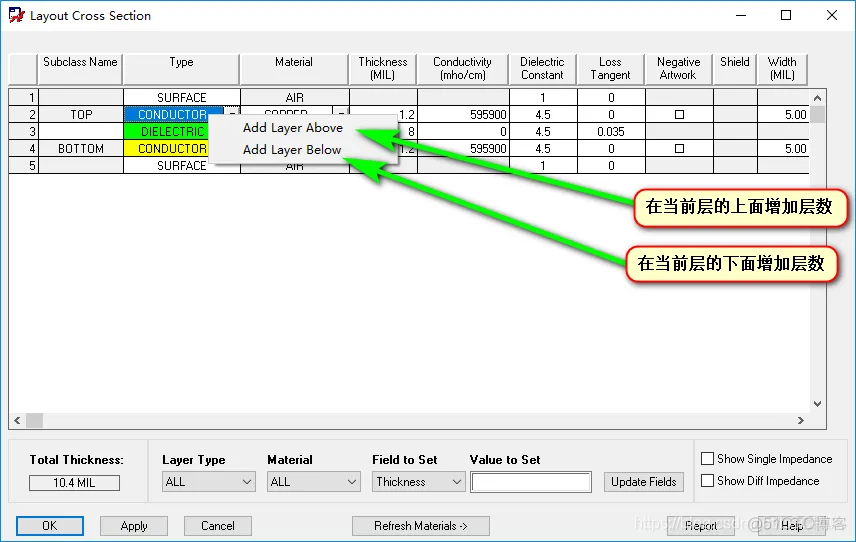Screen dimensions: 856x542
Task: Click loss tangent 0.035 cell
Action: (611, 132)
